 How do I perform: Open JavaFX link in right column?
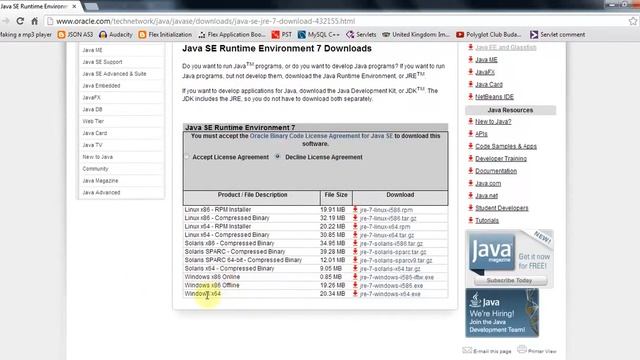[x=485, y=72]
